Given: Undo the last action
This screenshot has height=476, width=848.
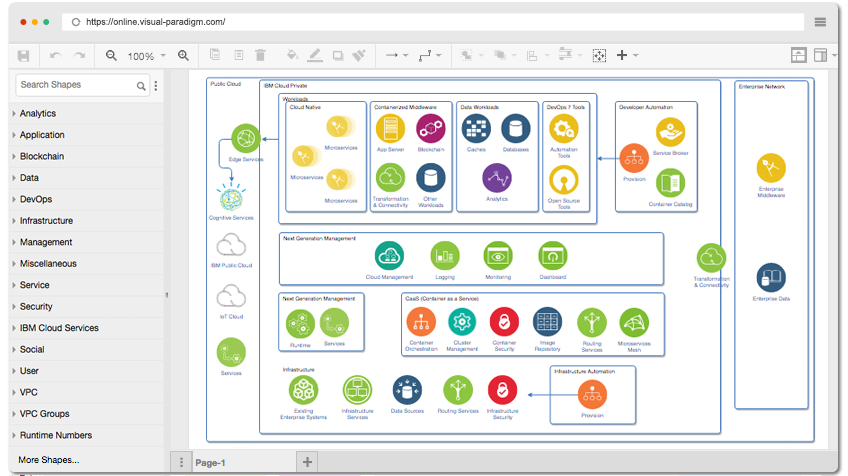Looking at the screenshot, I should coord(55,56).
